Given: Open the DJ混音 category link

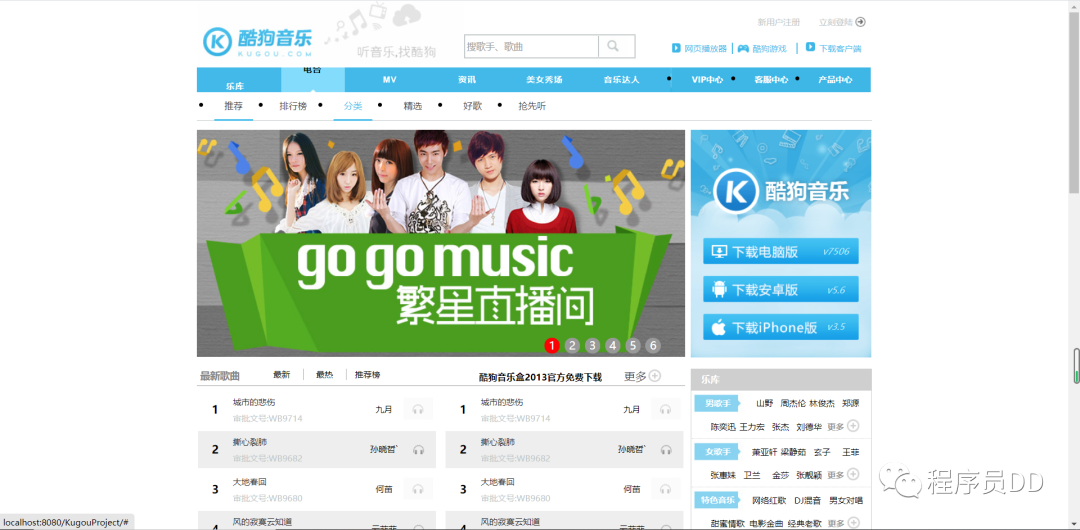Looking at the screenshot, I should (807, 500).
